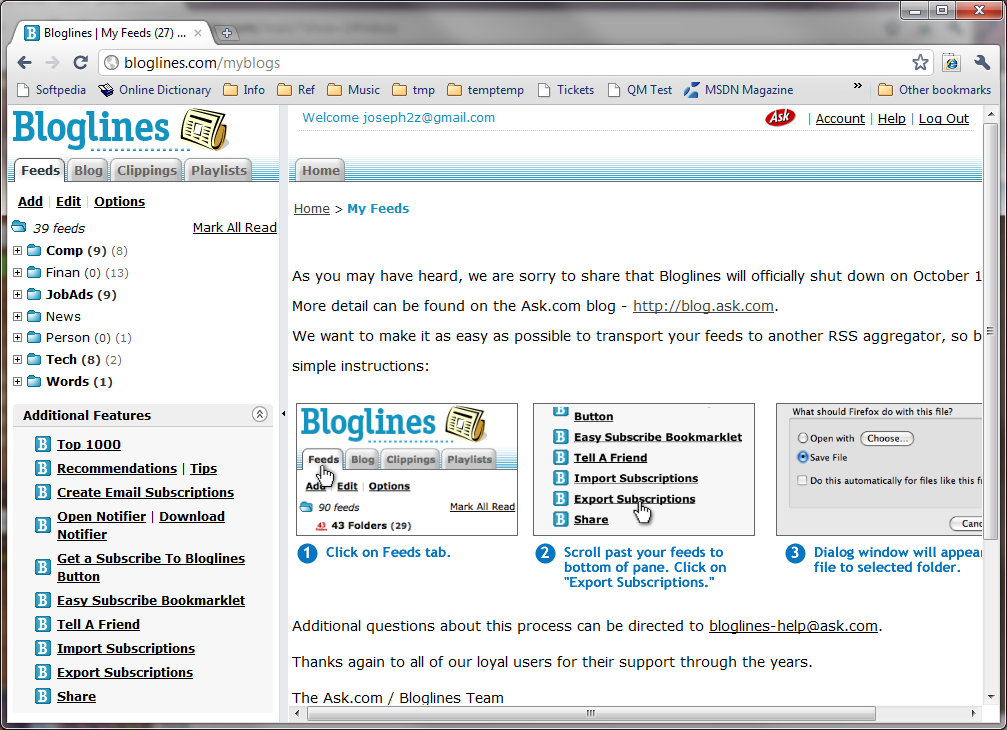Open the Help link
Viewport: 1007px width, 730px height.
tap(891, 118)
